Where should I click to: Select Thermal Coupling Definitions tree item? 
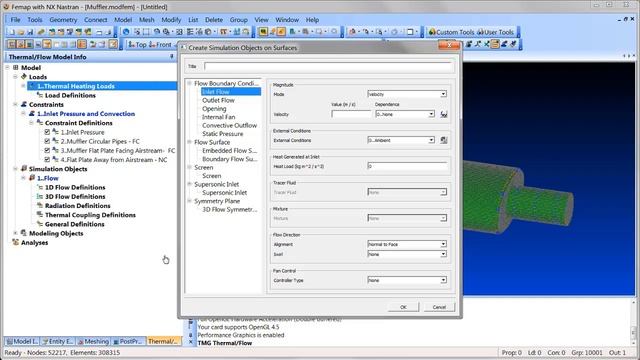click(90, 215)
